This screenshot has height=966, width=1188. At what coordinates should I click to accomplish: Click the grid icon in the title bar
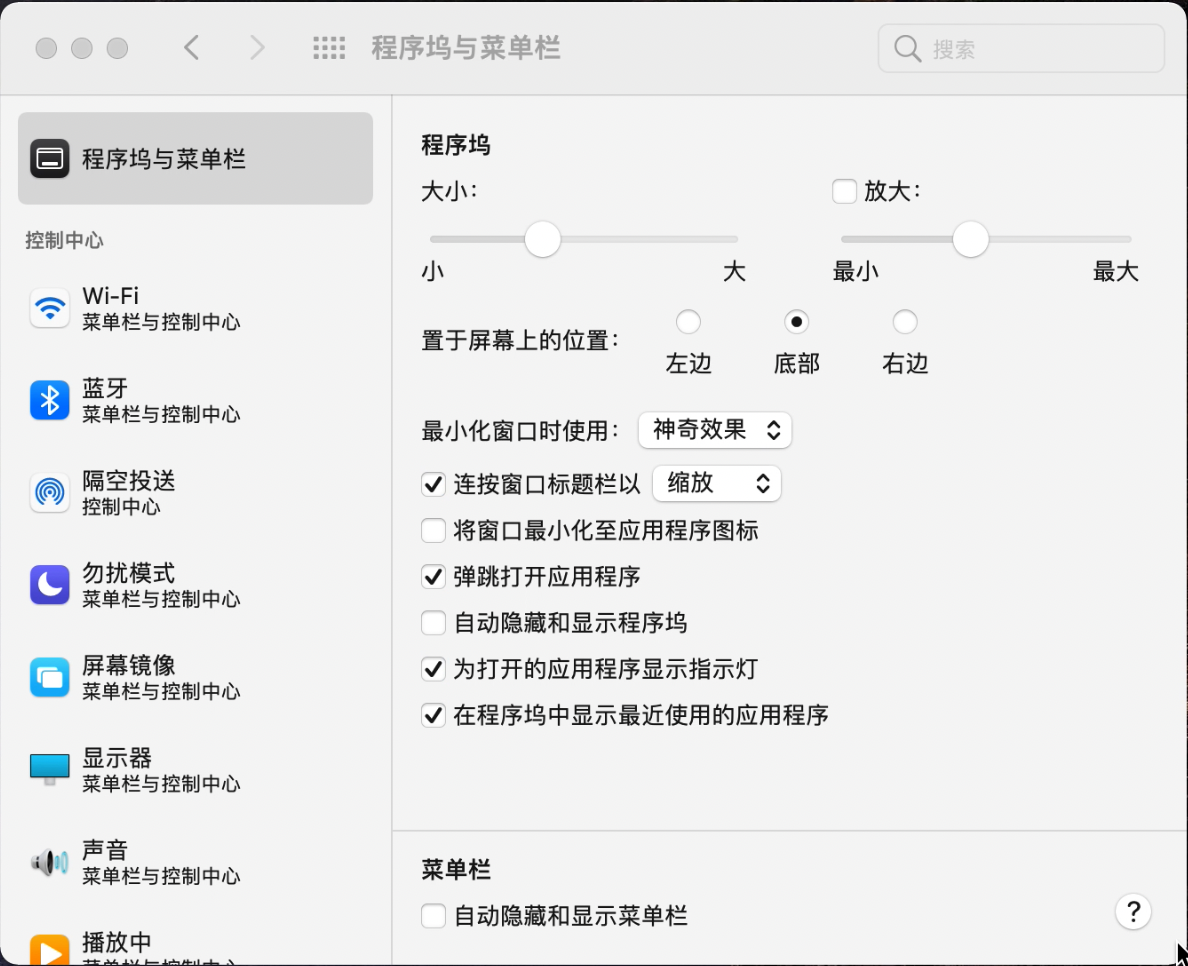tap(329, 47)
